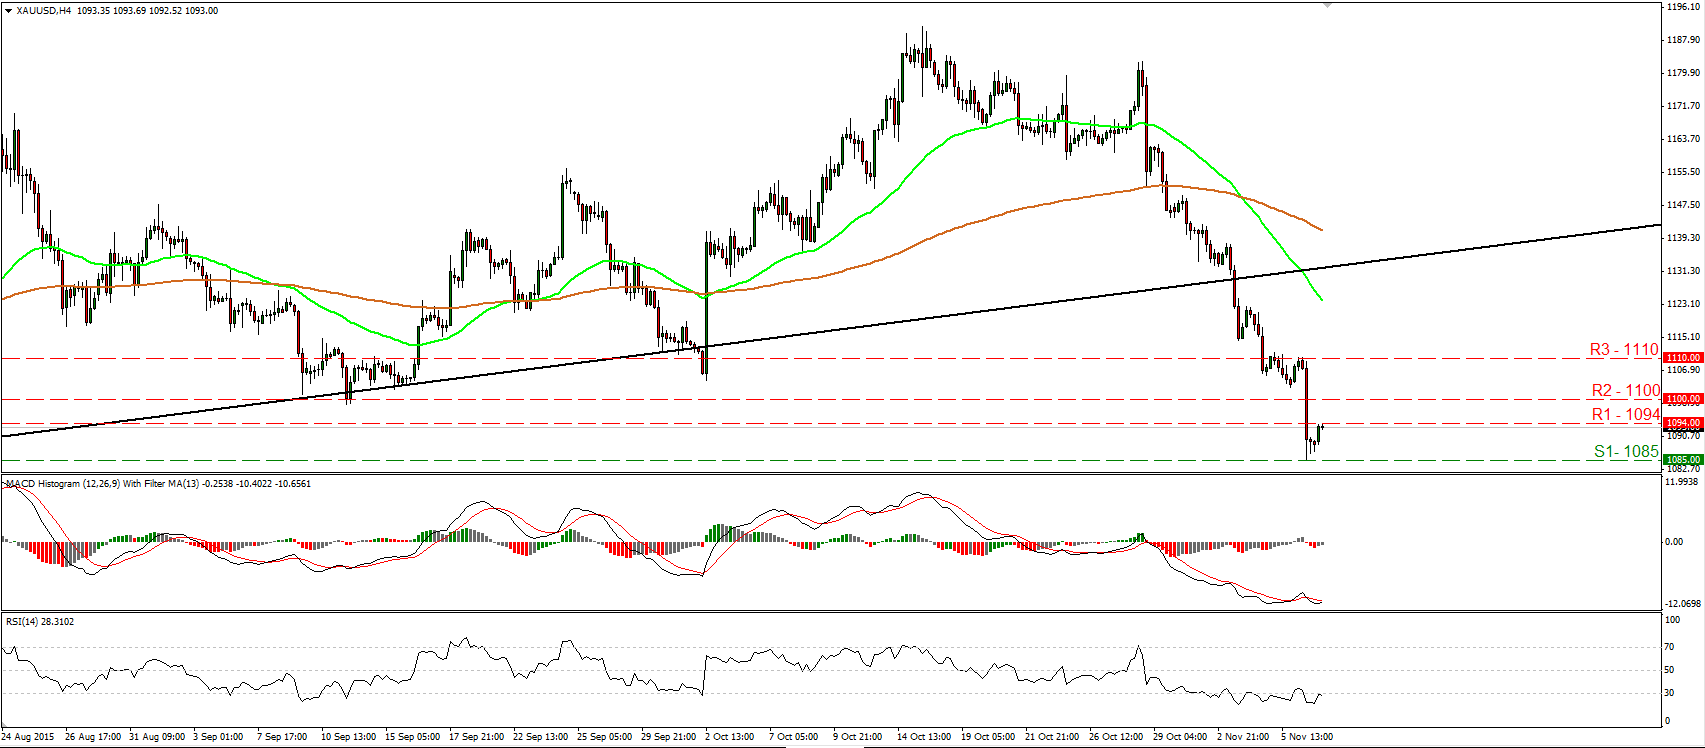1705x748 pixels.
Task: Select the S1- 1085 support label
Action: (1626, 451)
